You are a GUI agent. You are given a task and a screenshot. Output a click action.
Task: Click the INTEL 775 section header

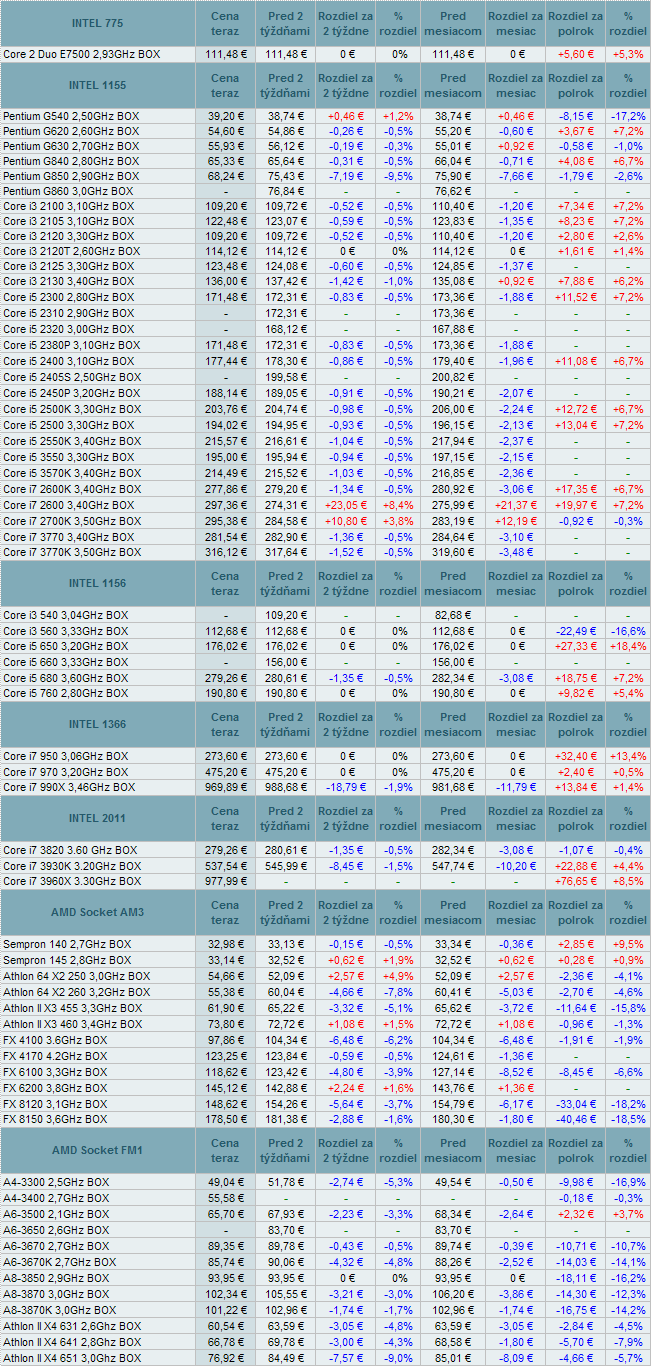click(98, 23)
